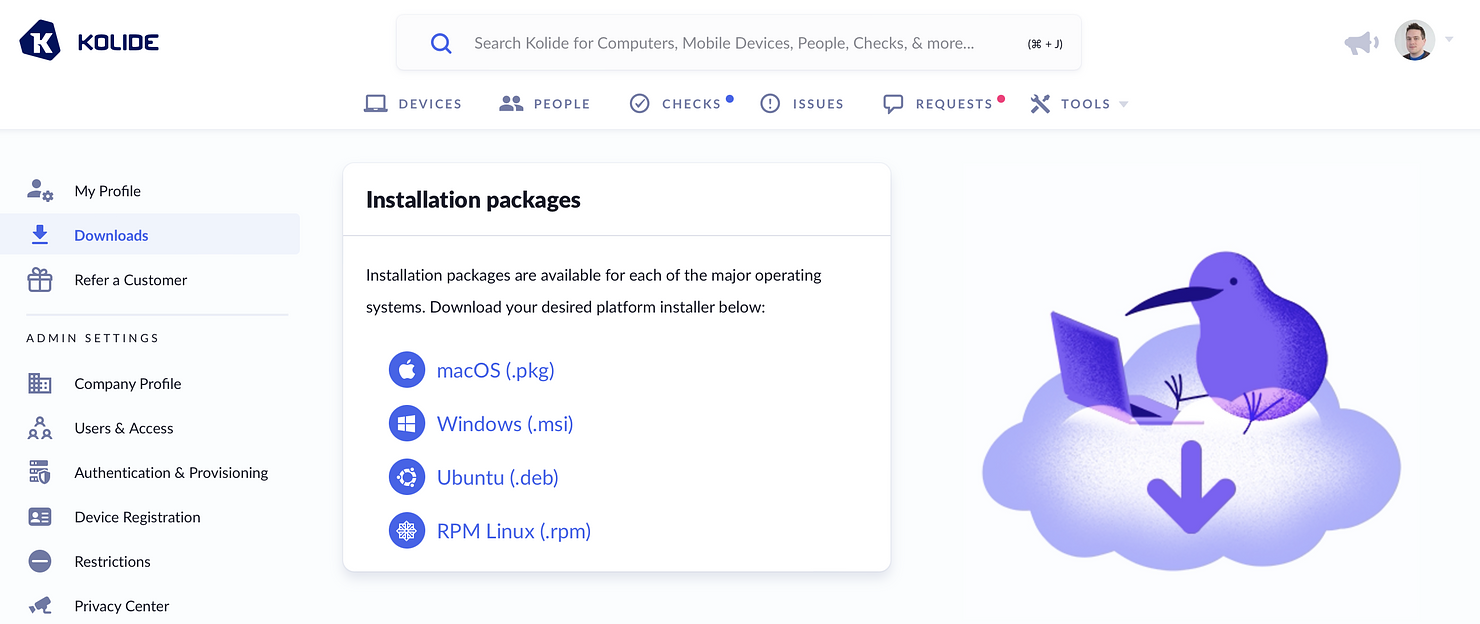Click the search magnifying glass icon
The width and height of the screenshot is (1480, 624).
(x=441, y=43)
